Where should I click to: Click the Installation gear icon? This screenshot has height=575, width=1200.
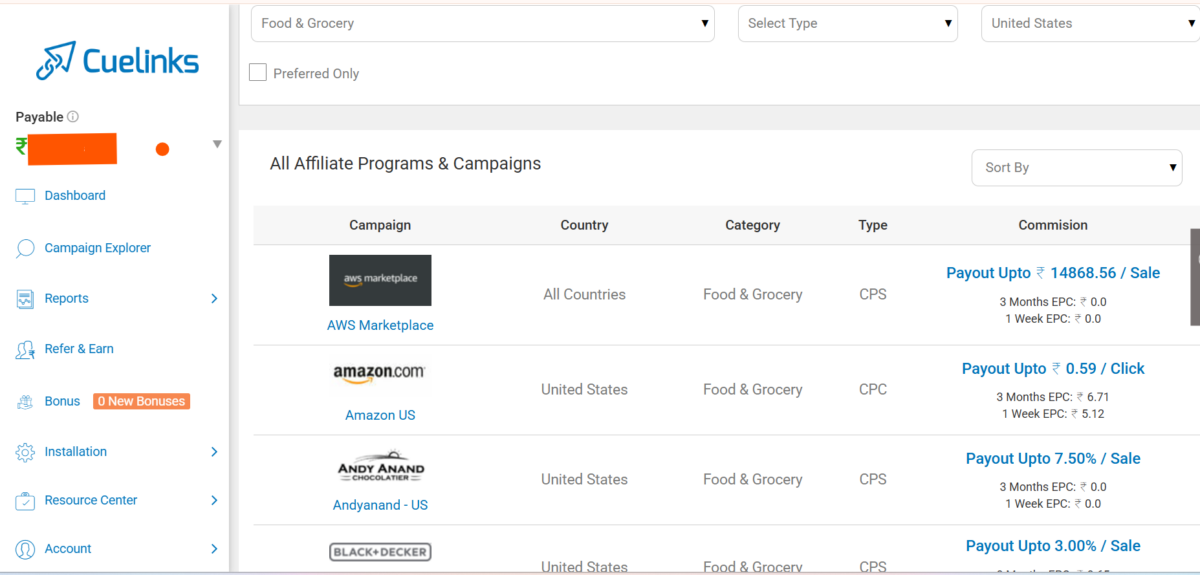point(25,452)
